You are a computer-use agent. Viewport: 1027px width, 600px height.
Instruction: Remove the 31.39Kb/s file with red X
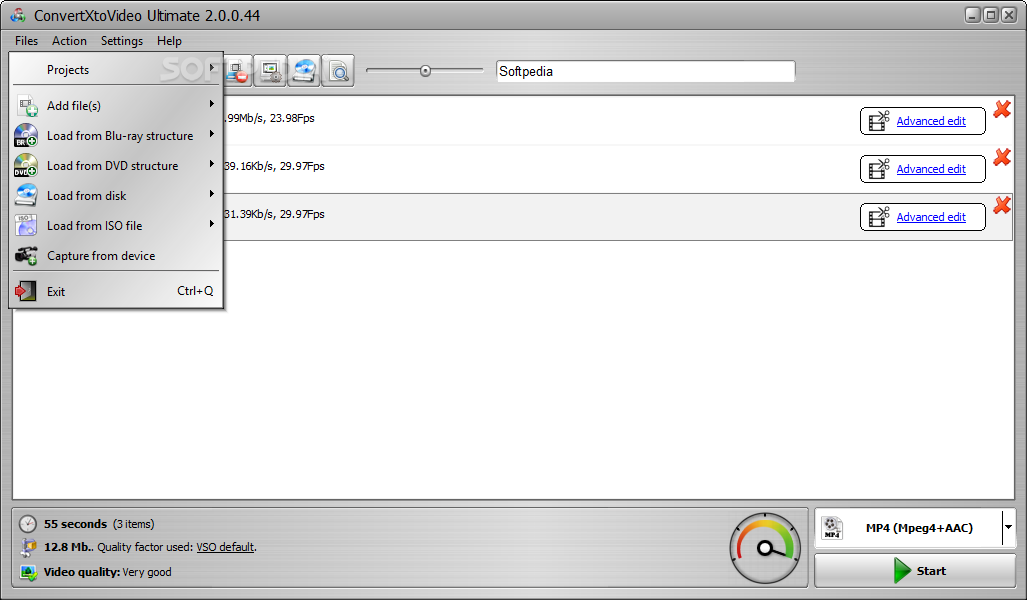point(1002,206)
